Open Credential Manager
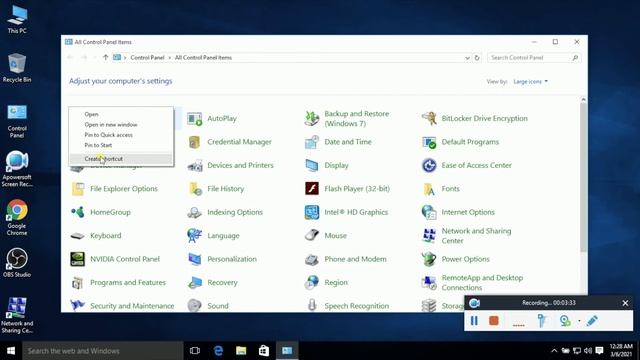The width and height of the screenshot is (640, 360). pyautogui.click(x=229, y=142)
